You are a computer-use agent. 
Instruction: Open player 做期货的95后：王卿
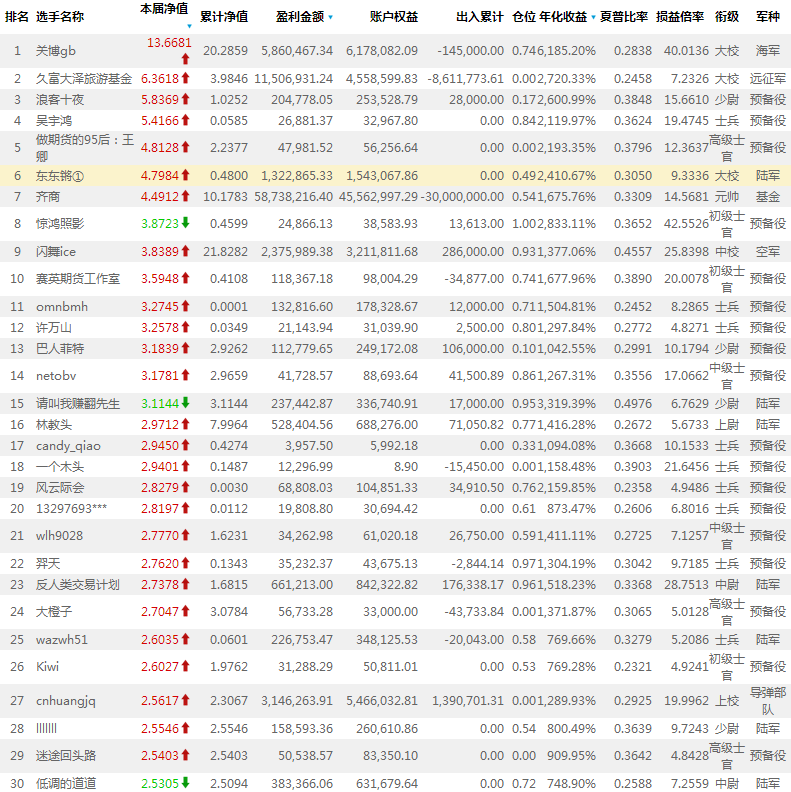pos(84,147)
